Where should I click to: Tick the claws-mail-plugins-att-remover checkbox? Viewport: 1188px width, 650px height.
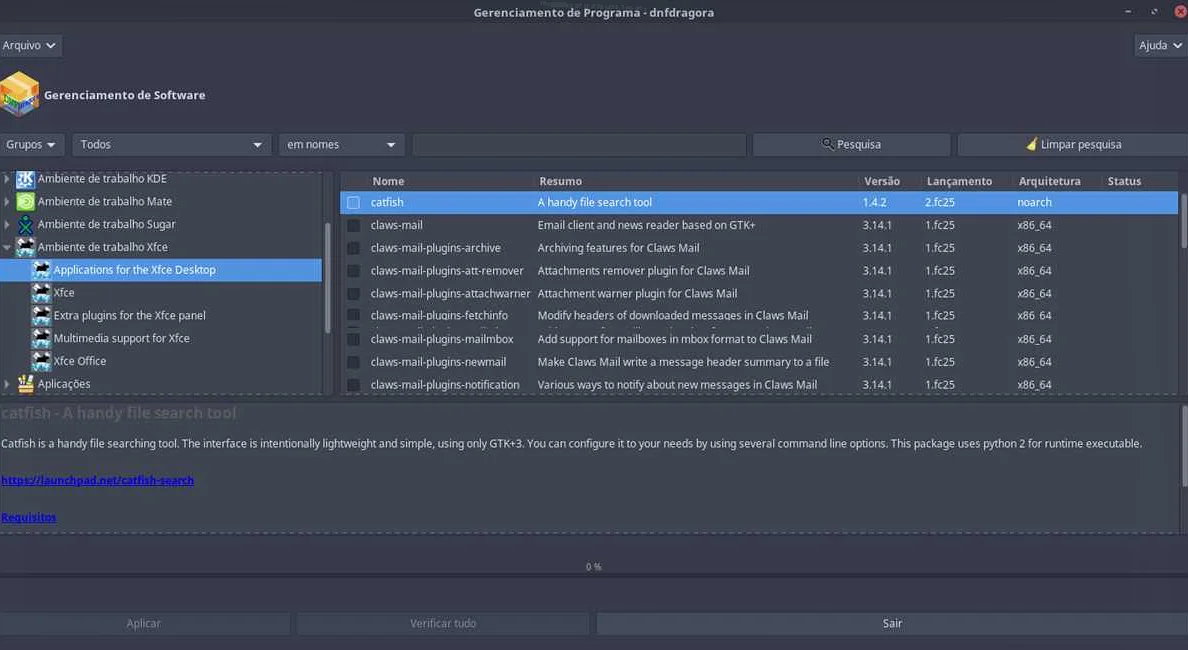353,270
